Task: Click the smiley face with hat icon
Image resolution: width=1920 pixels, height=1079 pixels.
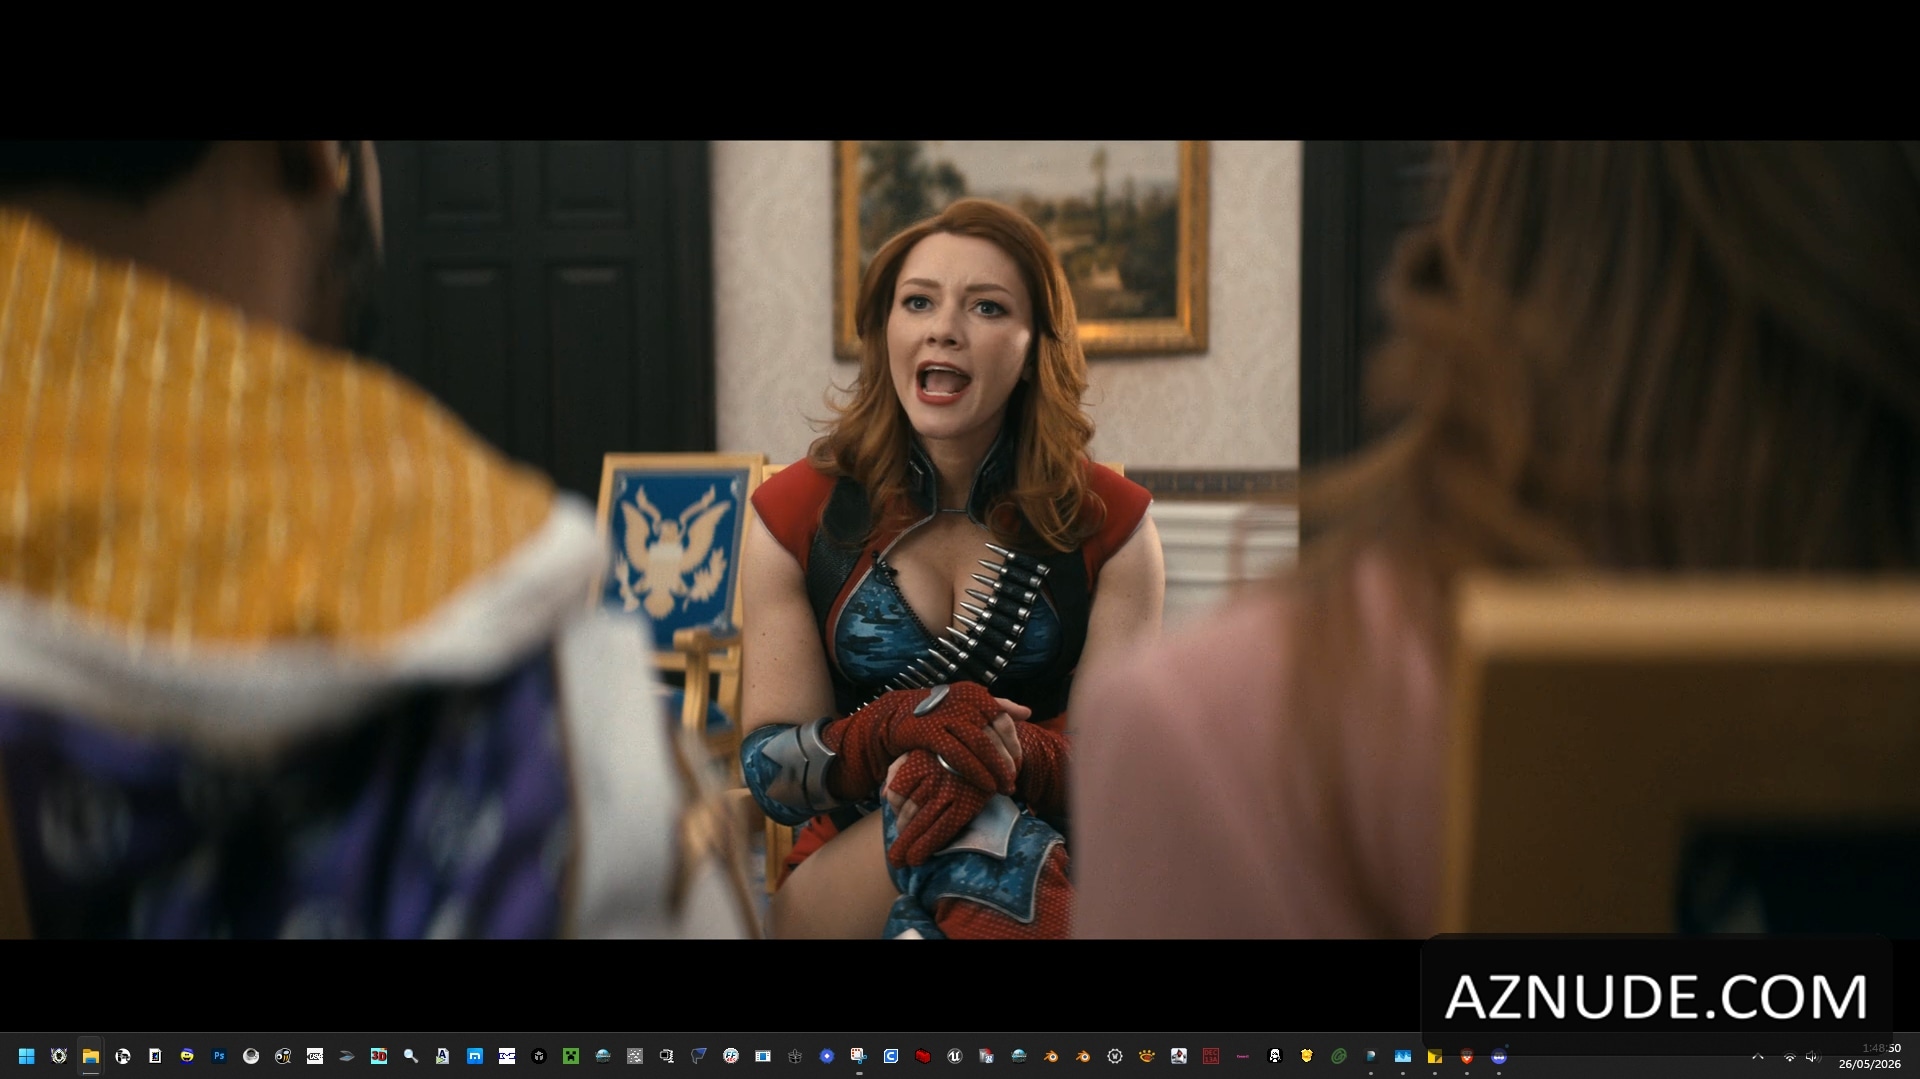Action: pyautogui.click(x=187, y=1056)
